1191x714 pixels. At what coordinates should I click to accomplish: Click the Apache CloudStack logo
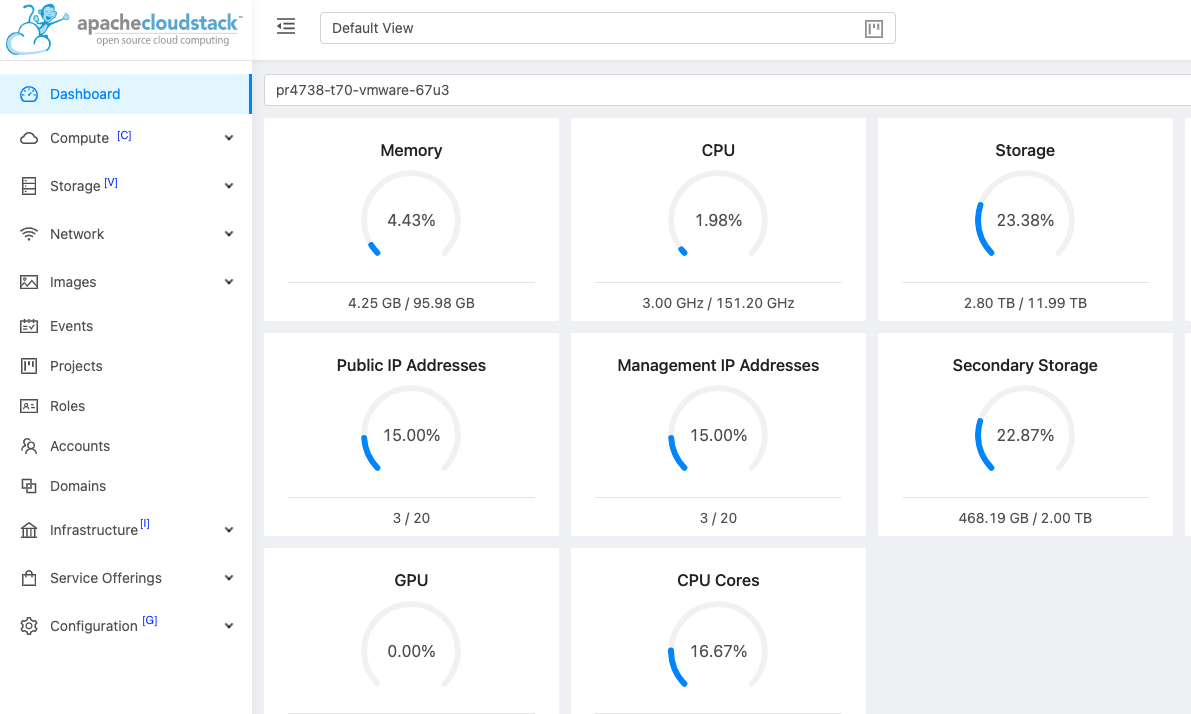pyautogui.click(x=125, y=29)
